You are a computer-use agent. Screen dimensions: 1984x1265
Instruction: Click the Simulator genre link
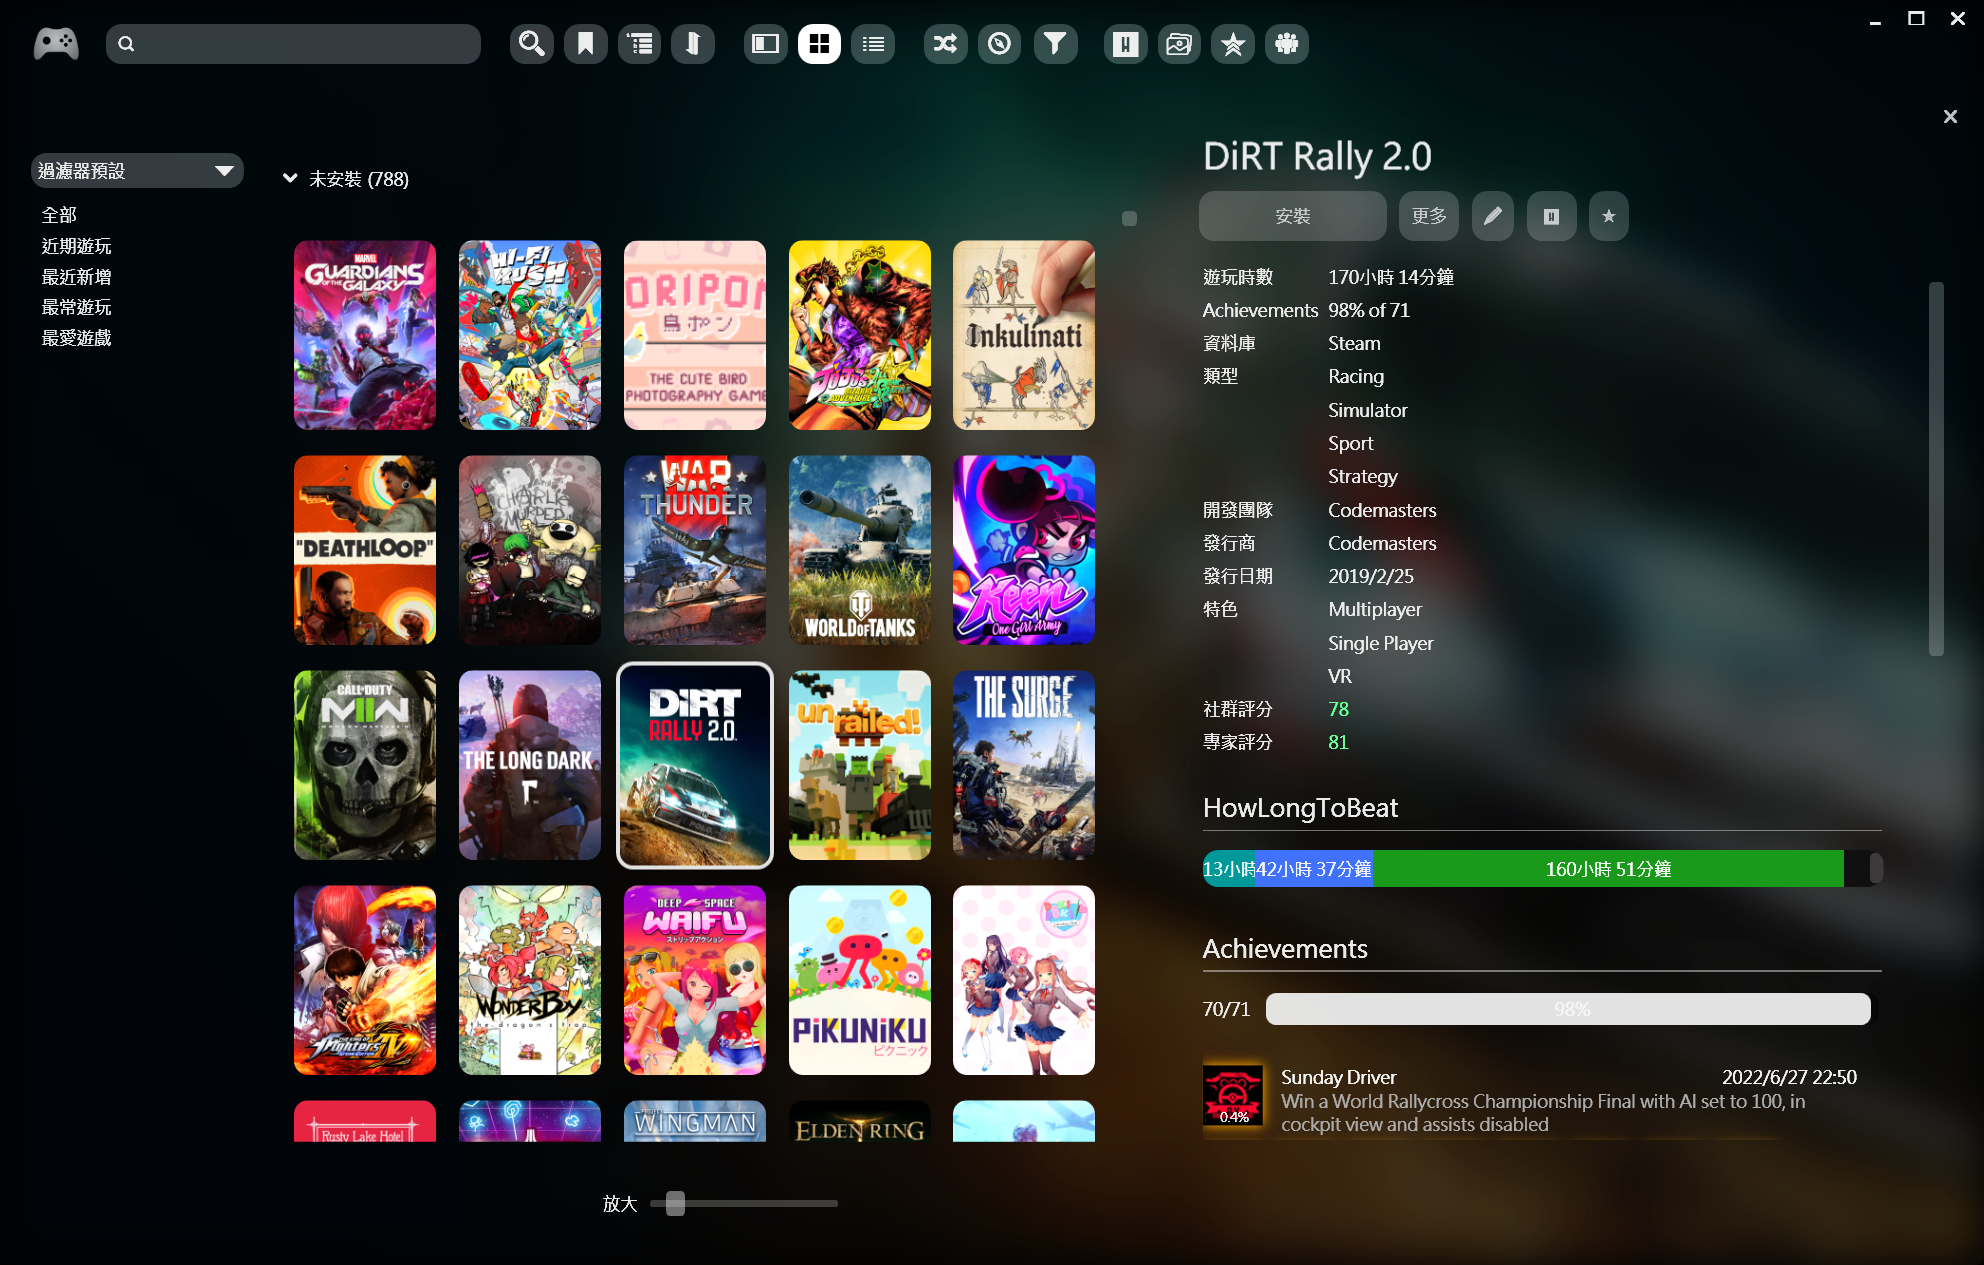click(x=1367, y=410)
